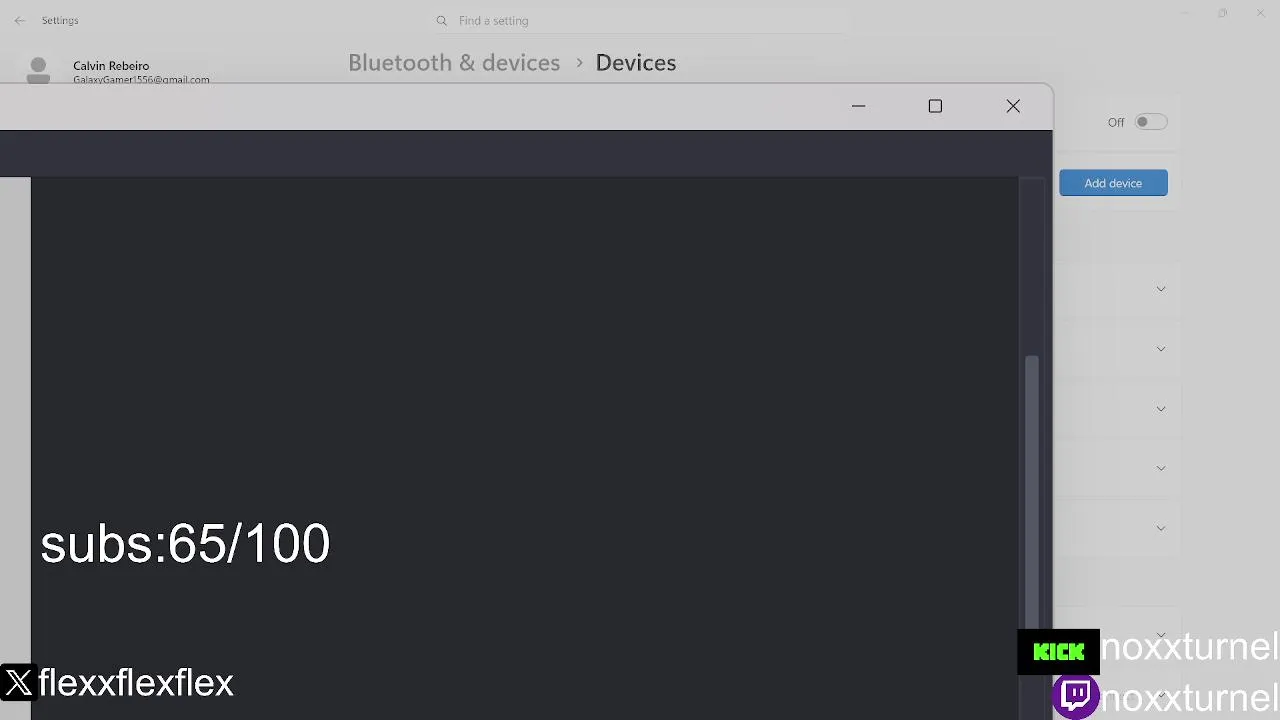Click the green Kick logo
Image resolution: width=1280 pixels, height=720 pixels.
tap(1058, 652)
